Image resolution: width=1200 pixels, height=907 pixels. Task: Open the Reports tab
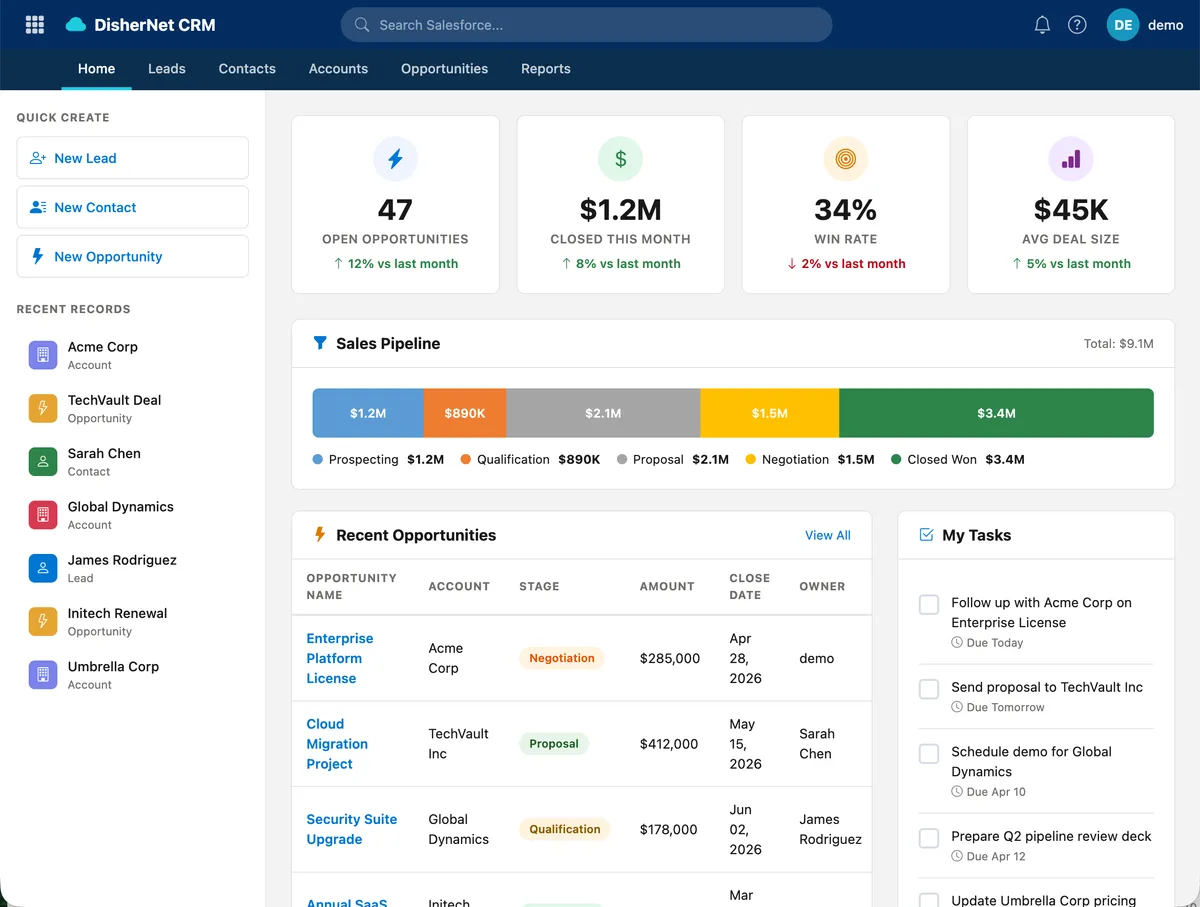point(546,69)
